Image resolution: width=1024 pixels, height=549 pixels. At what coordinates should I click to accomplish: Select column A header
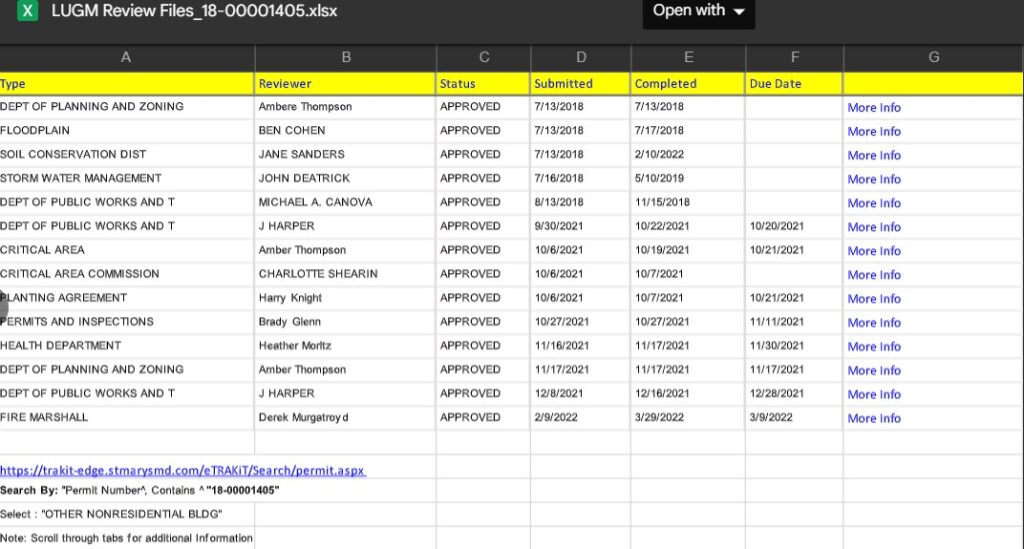tap(126, 57)
